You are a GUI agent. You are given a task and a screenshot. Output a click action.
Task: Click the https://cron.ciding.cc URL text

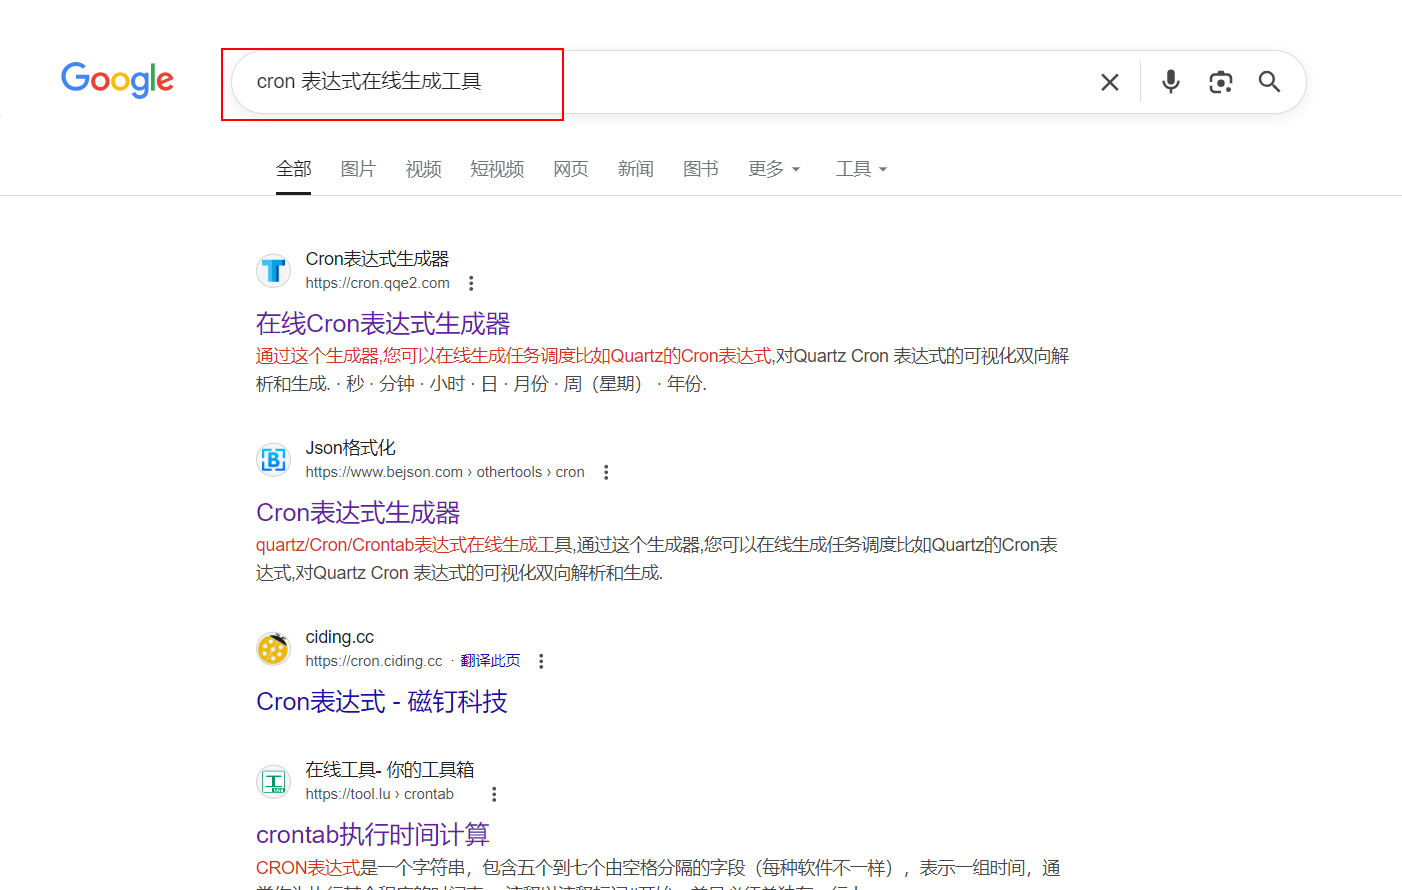[x=374, y=661]
